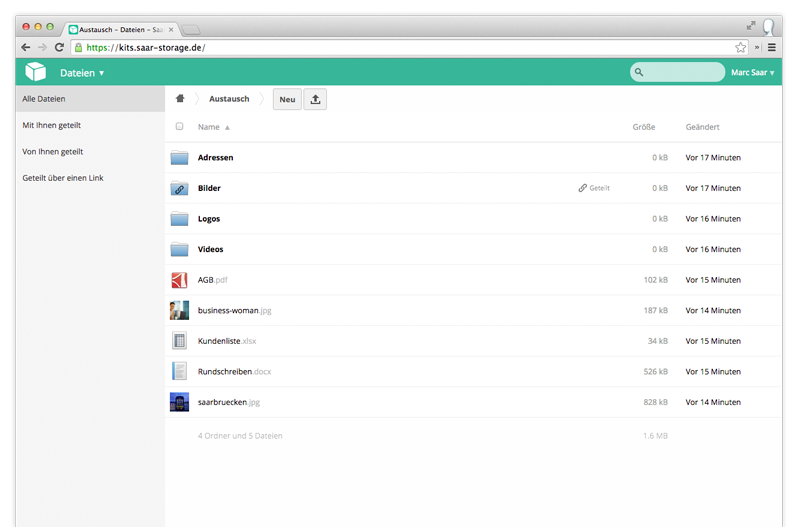
Task: Click the search field in header
Action: click(682, 72)
